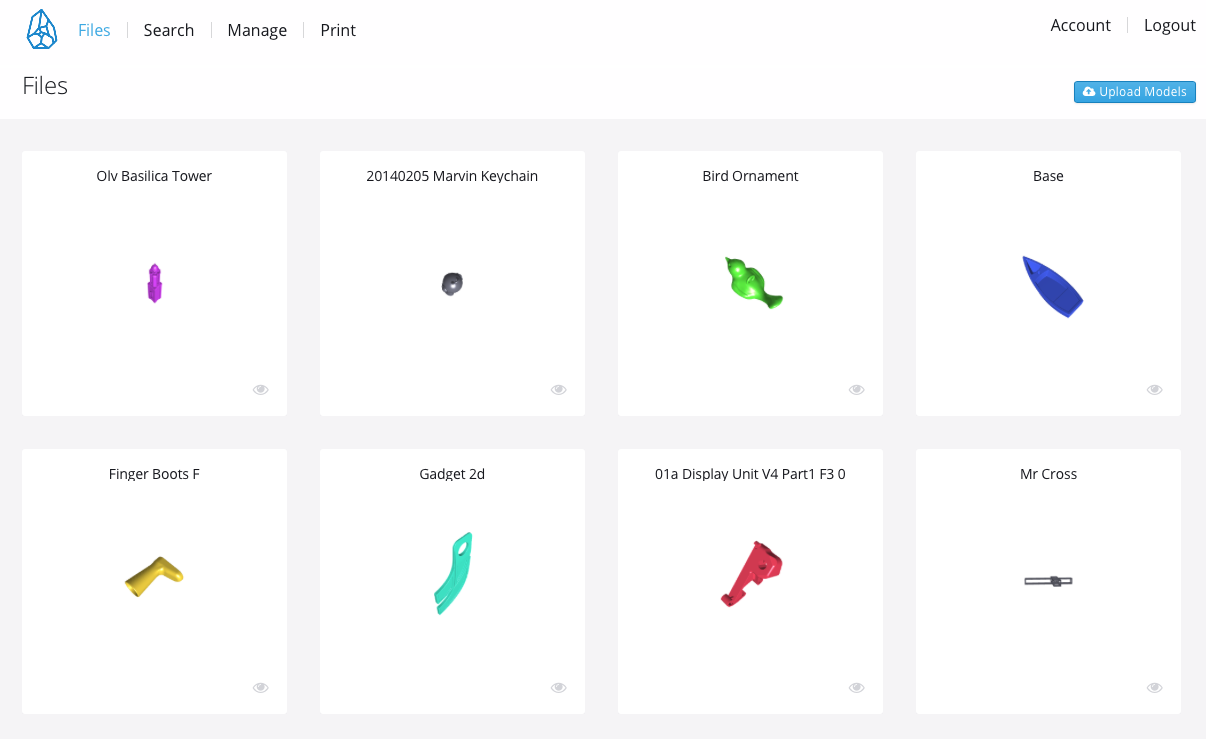
Task: Open the blue Base boat model thumbnail
Action: point(1052,287)
